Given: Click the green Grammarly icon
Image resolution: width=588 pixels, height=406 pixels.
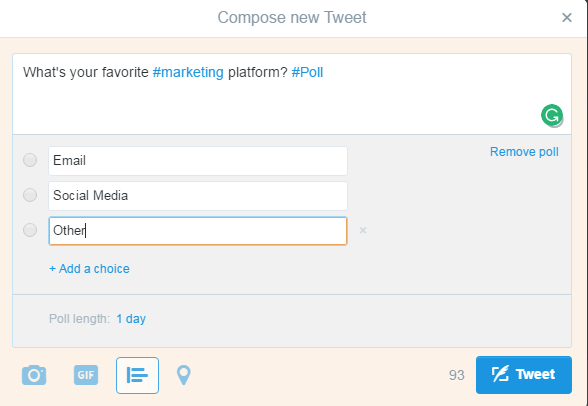Looking at the screenshot, I should [552, 115].
